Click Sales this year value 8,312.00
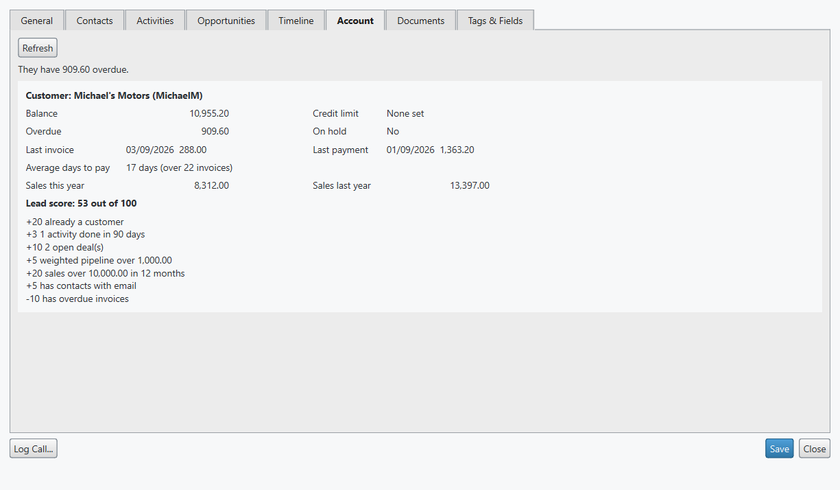This screenshot has height=490, width=840. click(x=211, y=185)
